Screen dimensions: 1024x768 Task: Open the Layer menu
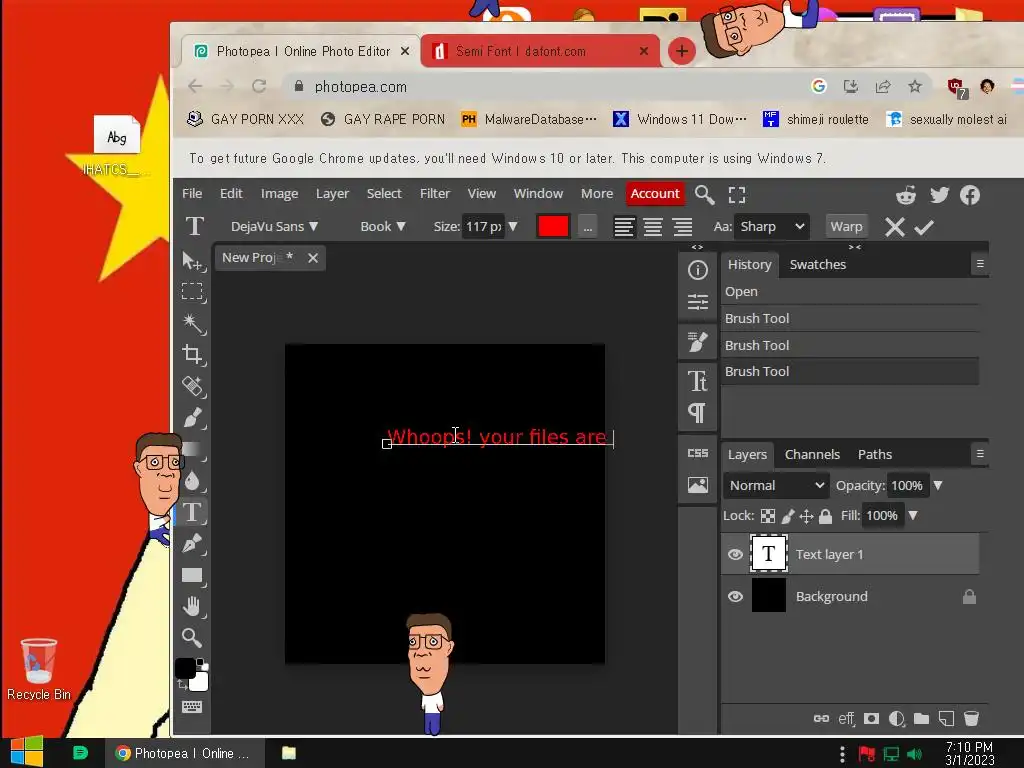click(x=332, y=193)
